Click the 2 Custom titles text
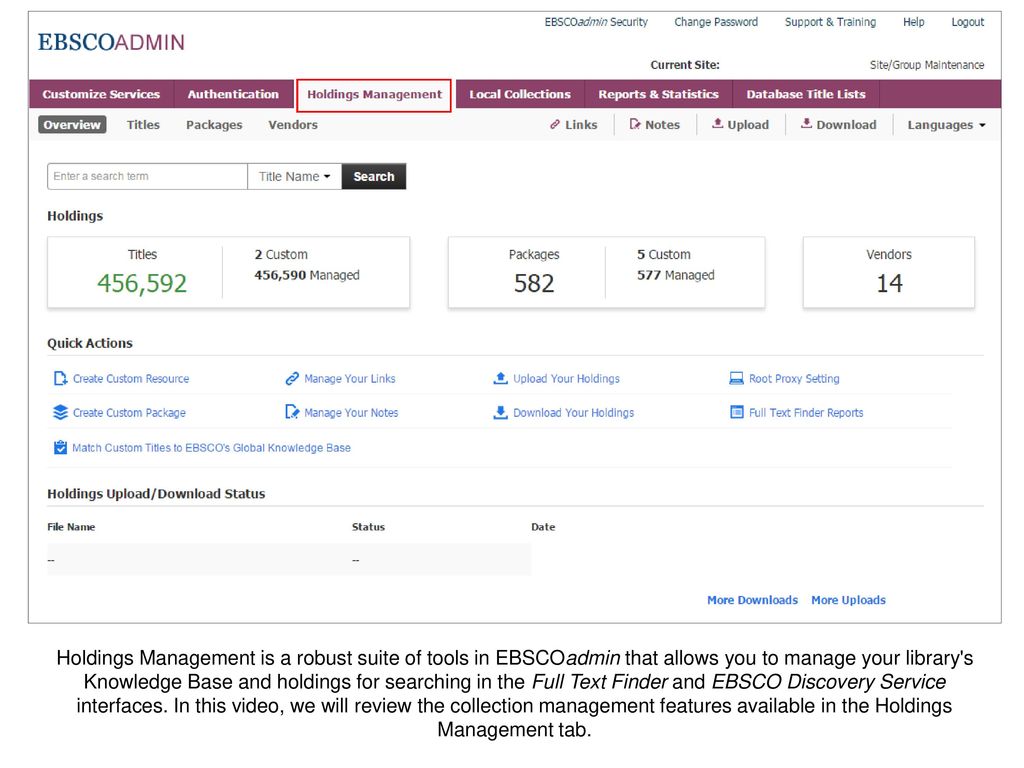 coord(281,255)
